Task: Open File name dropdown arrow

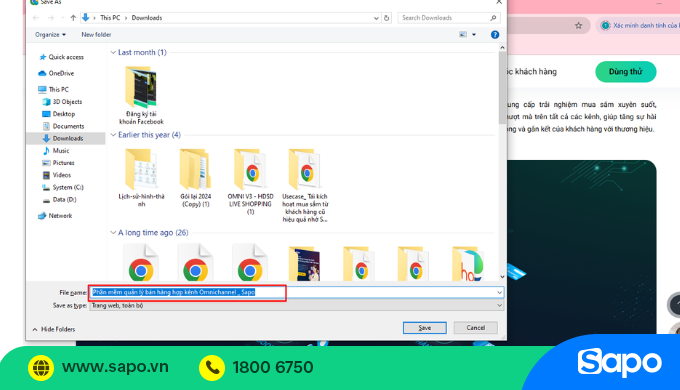Action: 499,292
